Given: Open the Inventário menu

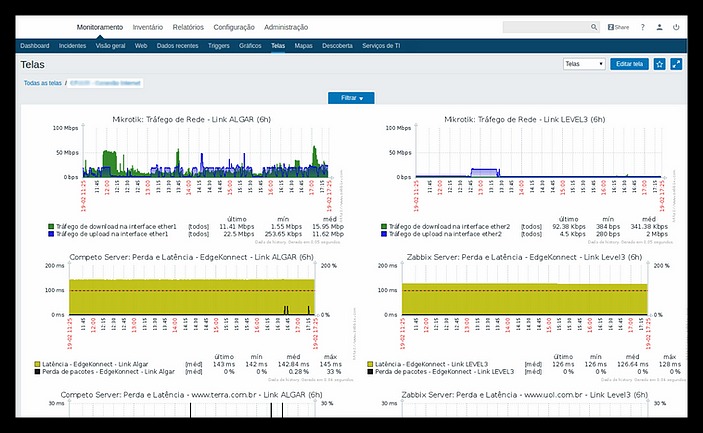Looking at the screenshot, I should click(x=148, y=27).
